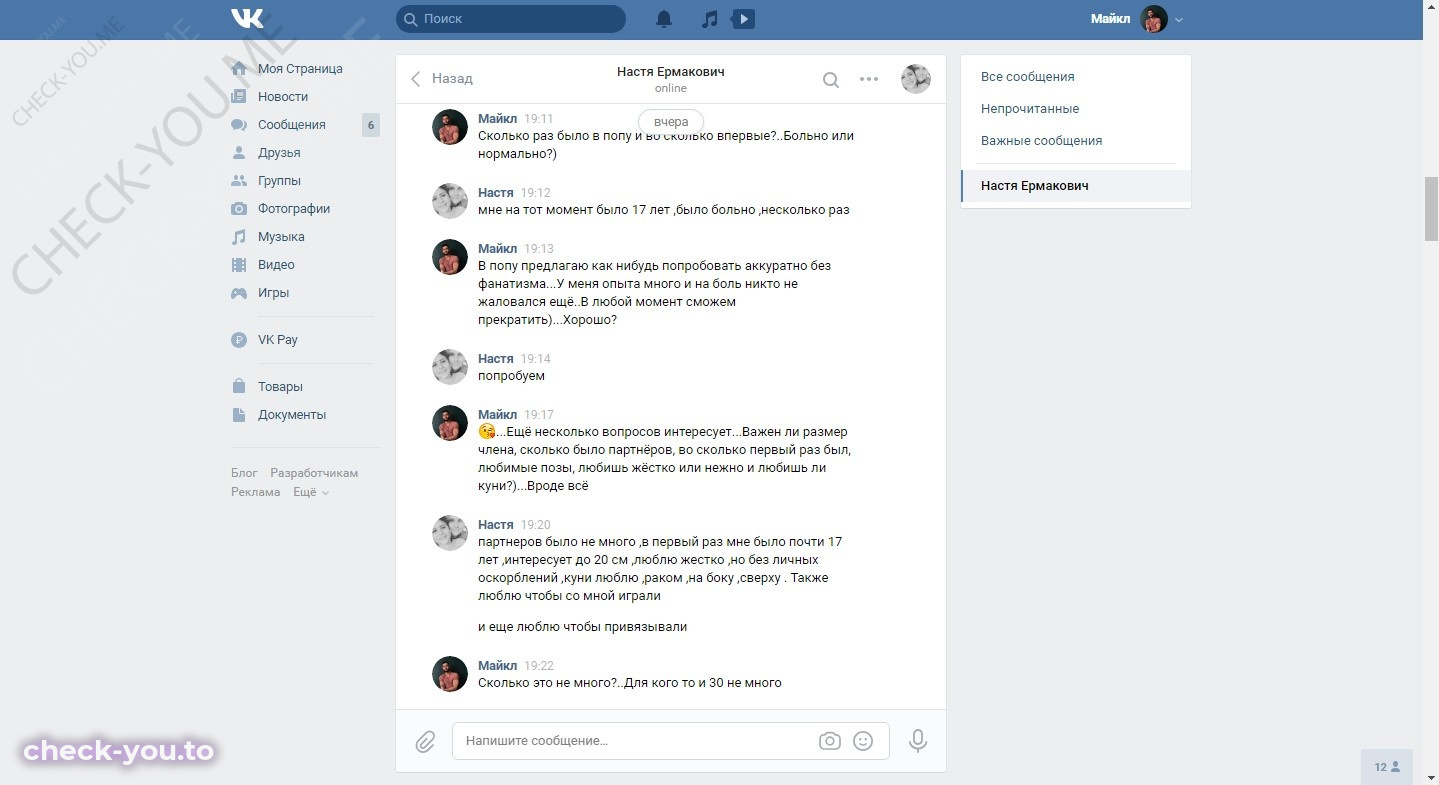Open emoji smiley picker
Image resolution: width=1439 pixels, height=785 pixels.
click(x=863, y=741)
